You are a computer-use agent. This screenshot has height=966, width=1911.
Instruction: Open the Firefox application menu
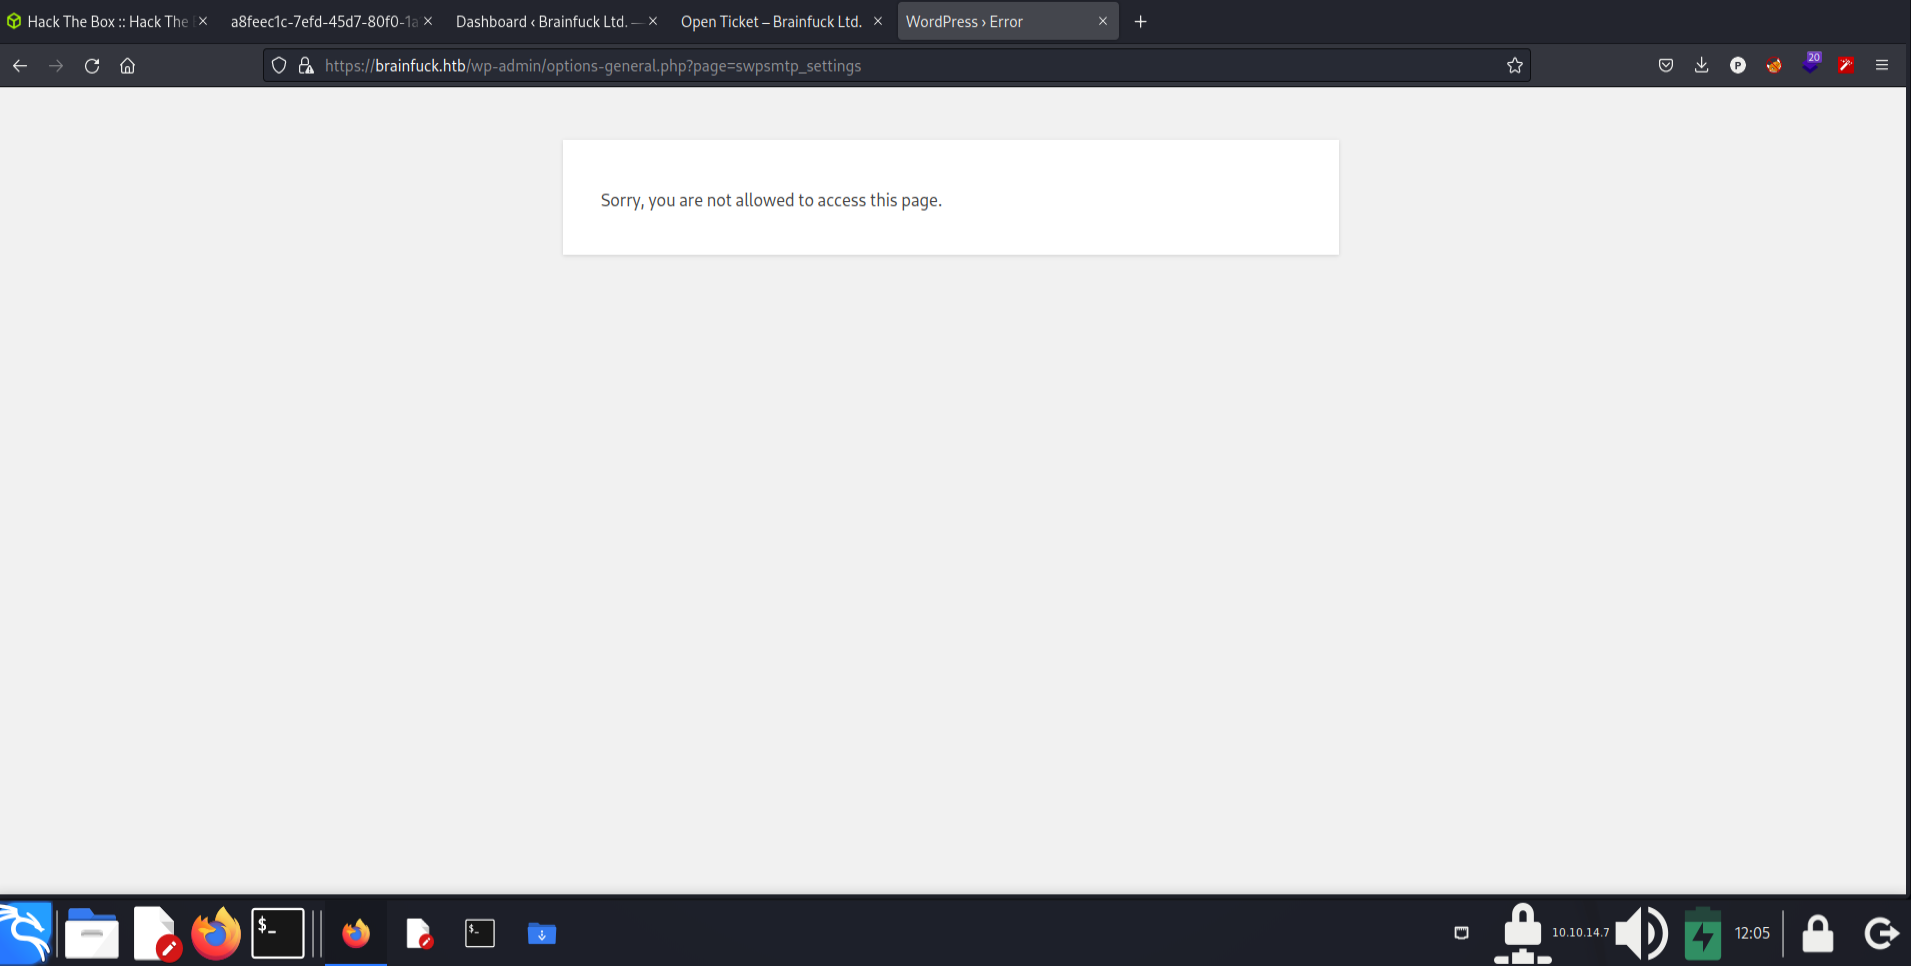(1881, 66)
